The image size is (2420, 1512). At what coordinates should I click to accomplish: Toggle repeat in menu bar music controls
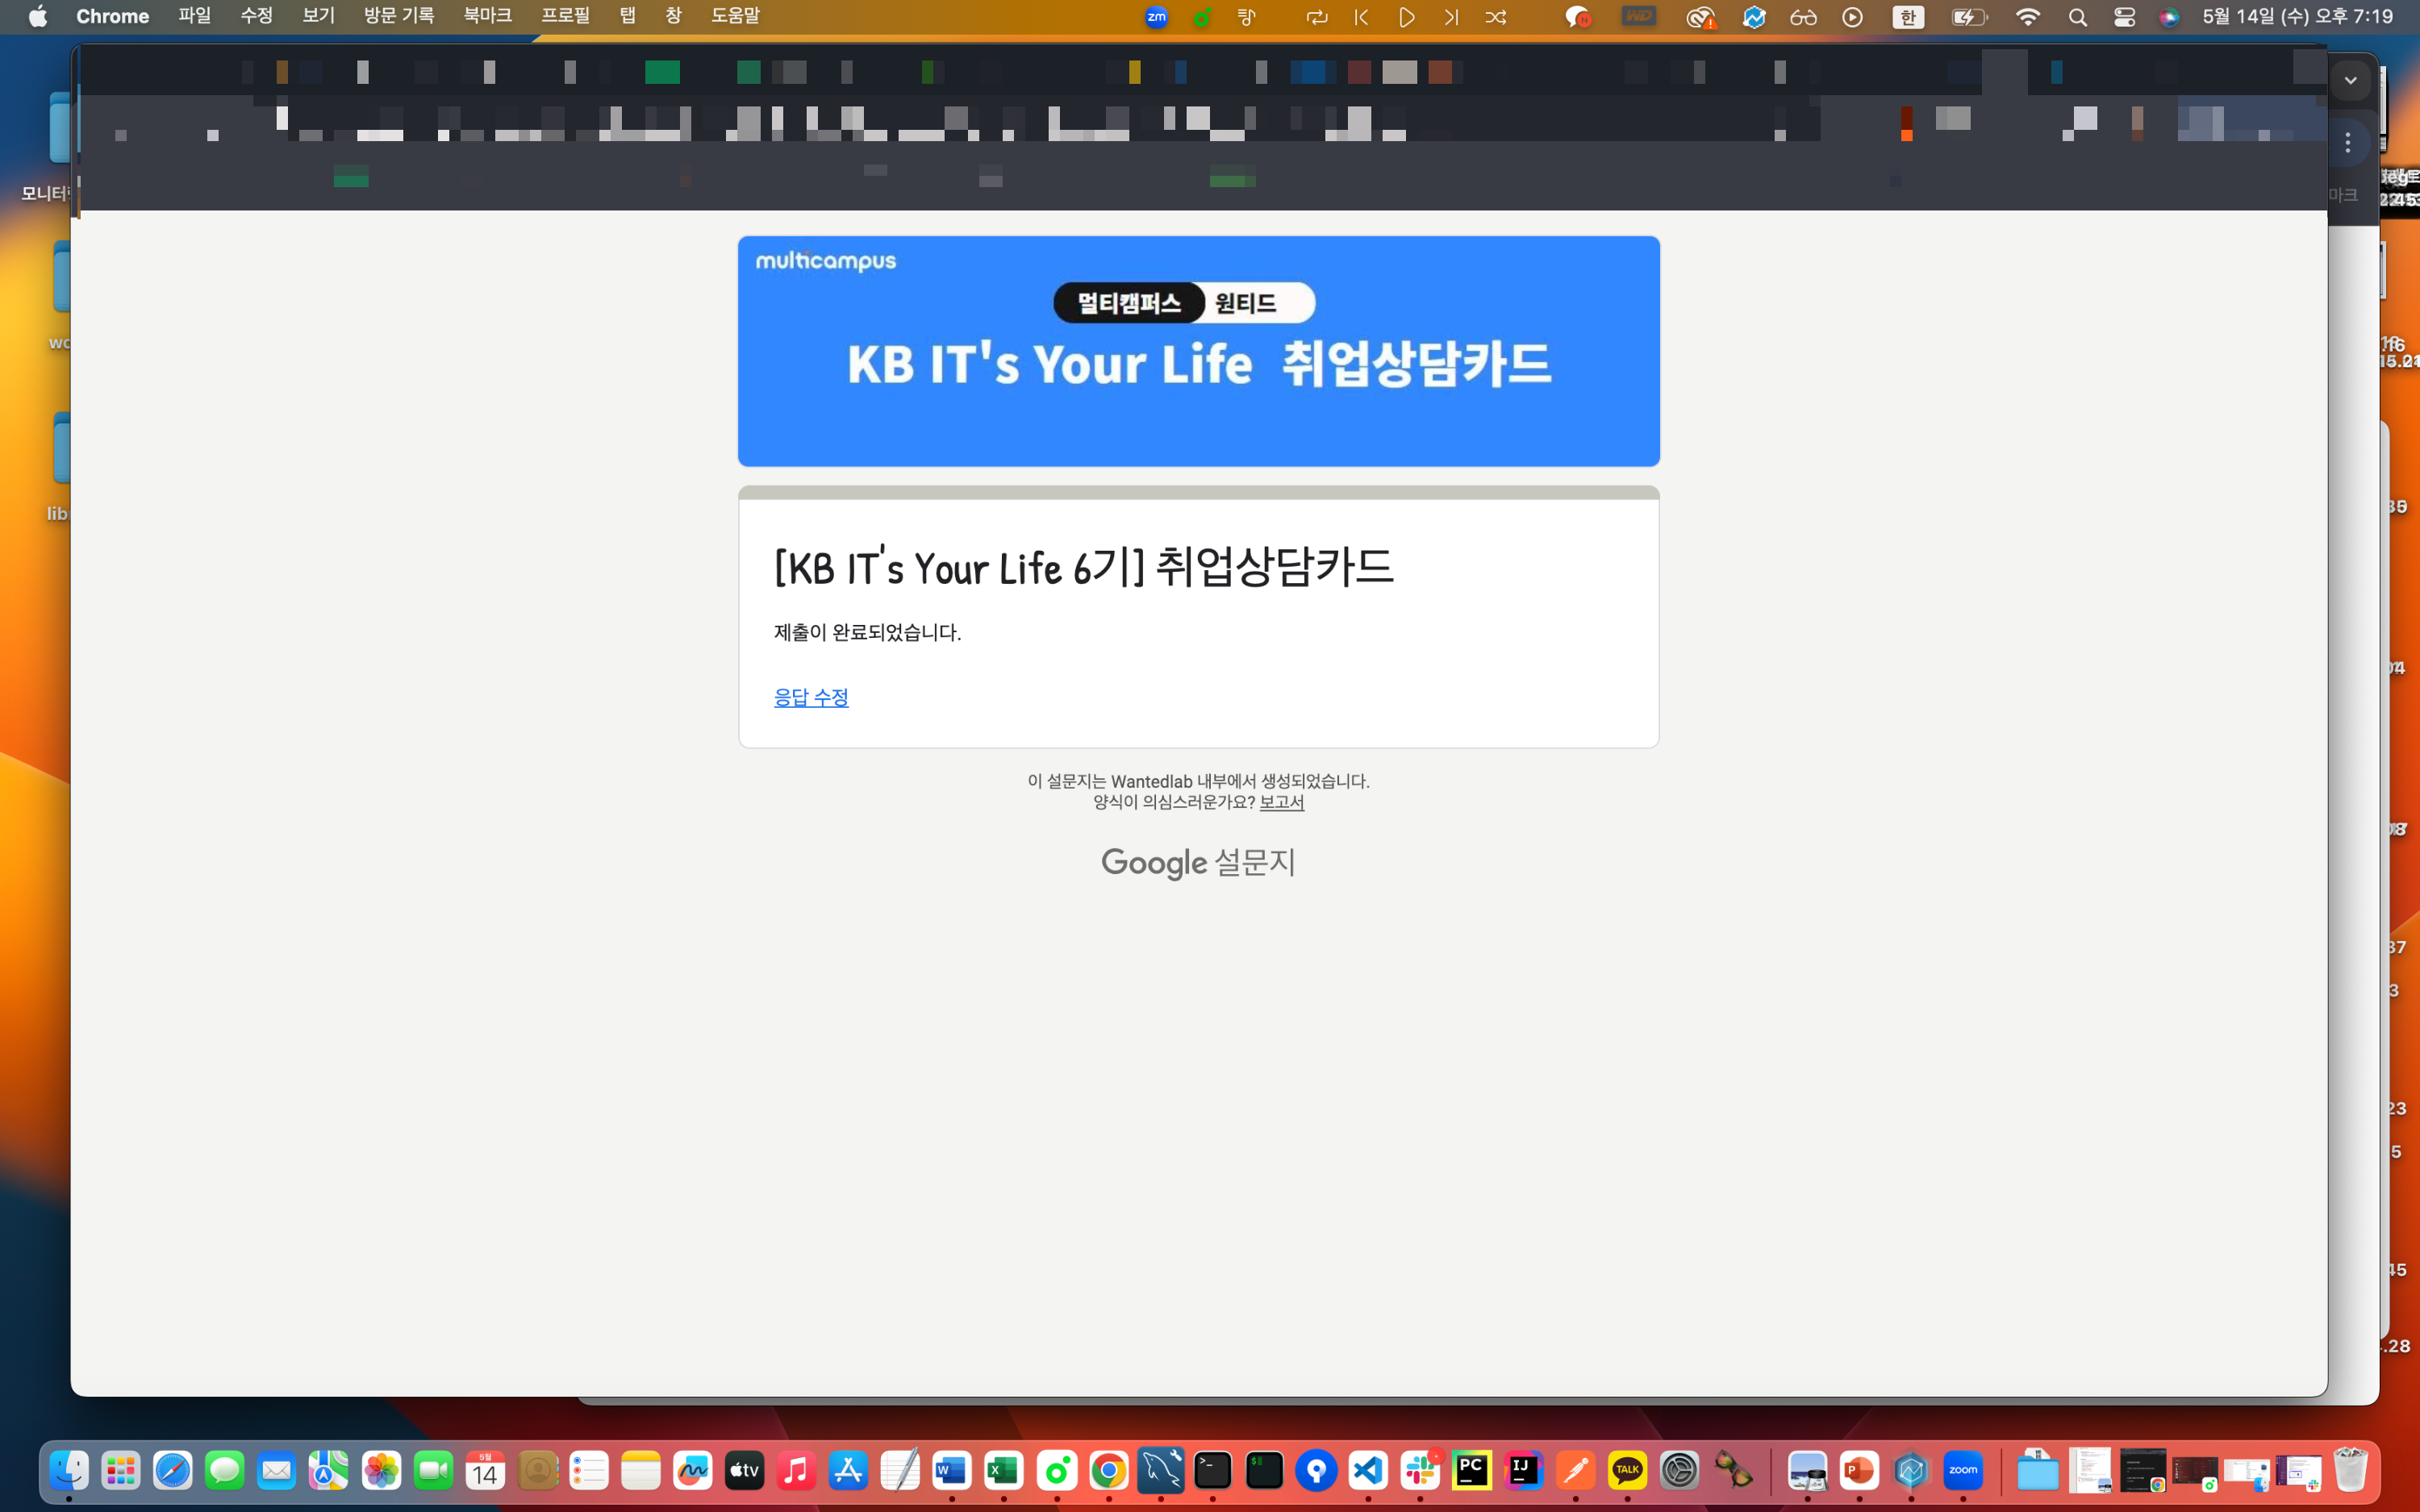pos(1316,17)
